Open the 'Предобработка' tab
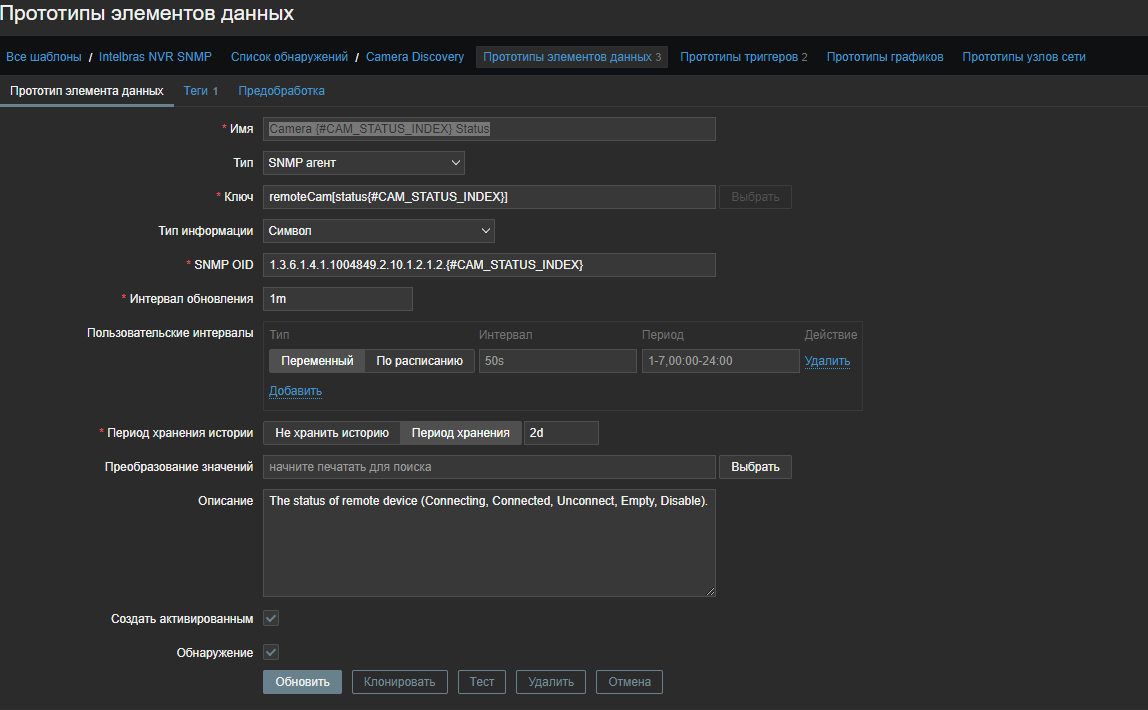 pos(281,91)
